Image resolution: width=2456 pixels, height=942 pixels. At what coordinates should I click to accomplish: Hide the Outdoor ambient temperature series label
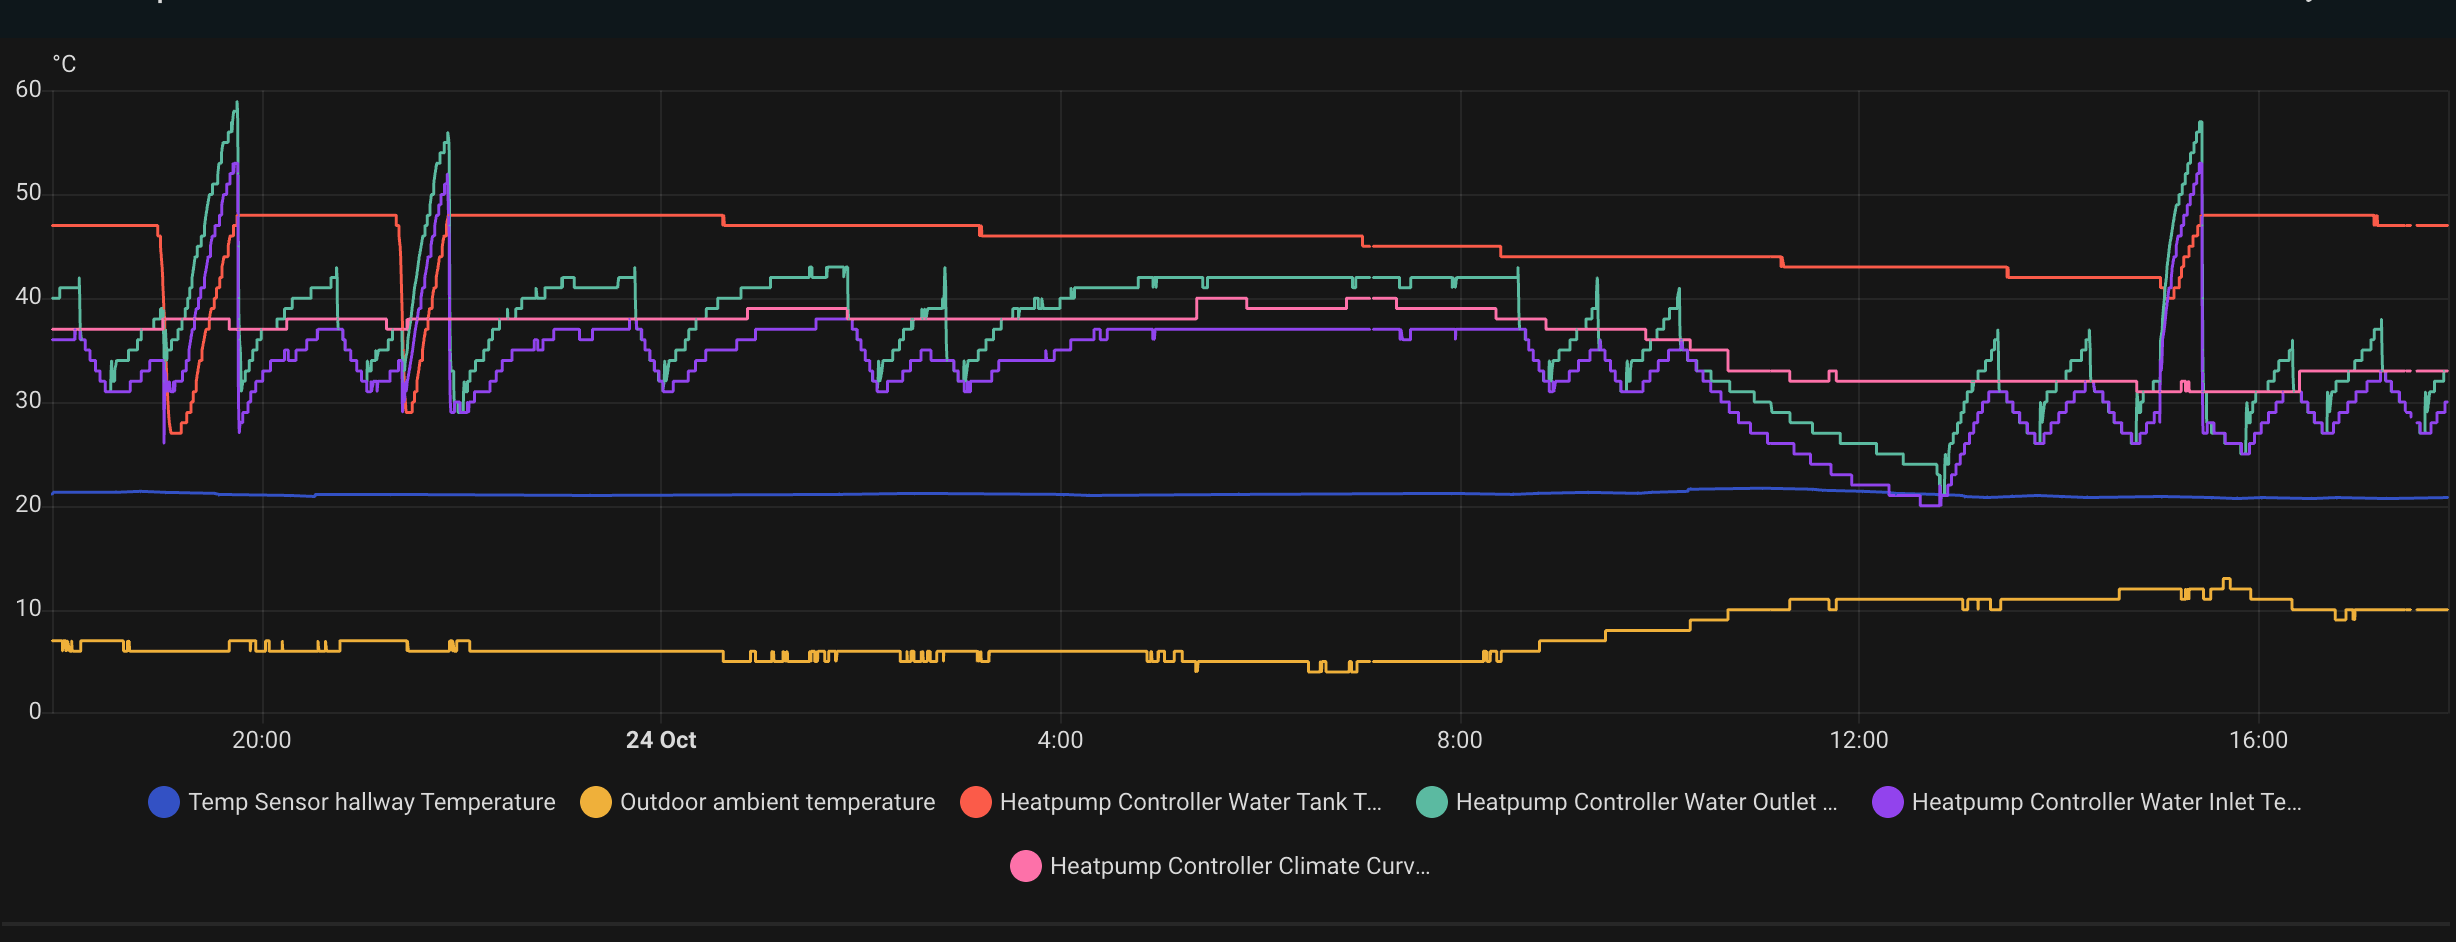[x=777, y=802]
